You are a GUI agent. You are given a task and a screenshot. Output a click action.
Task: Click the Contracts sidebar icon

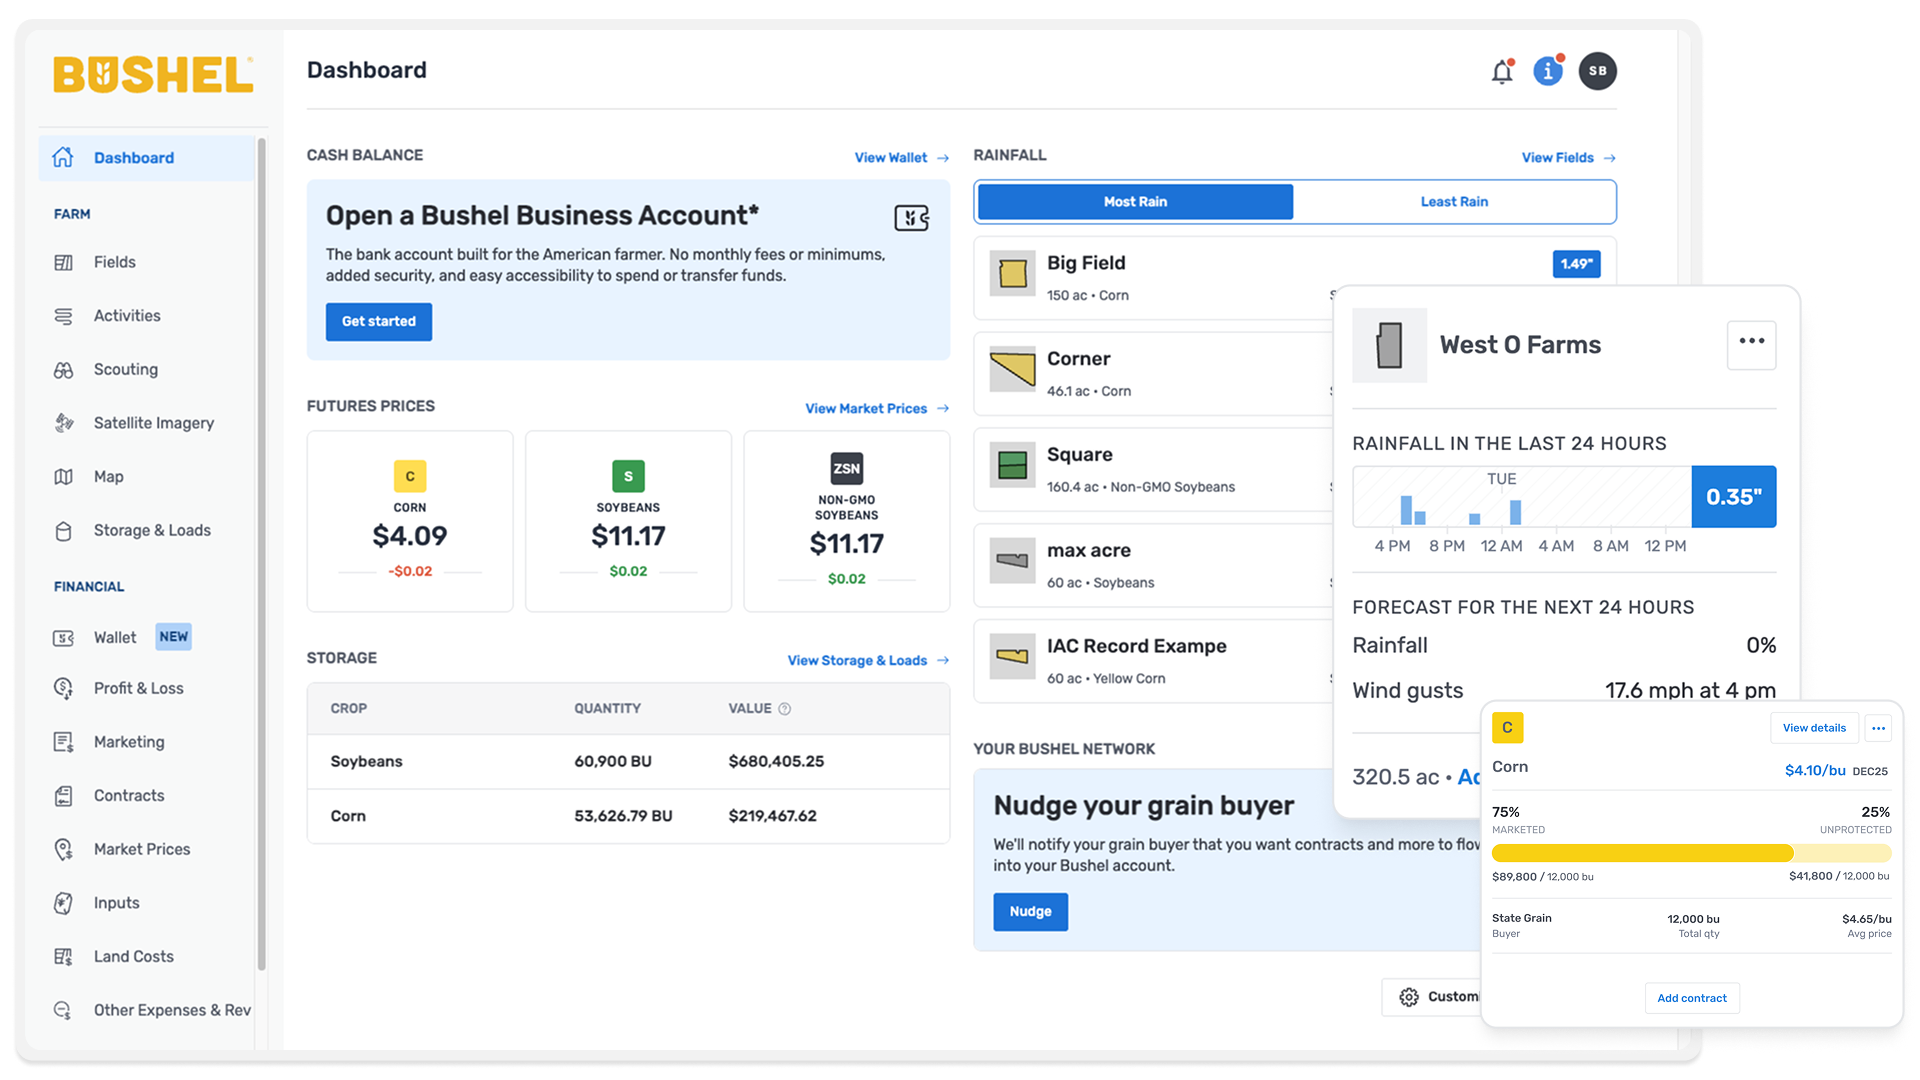pos(63,796)
